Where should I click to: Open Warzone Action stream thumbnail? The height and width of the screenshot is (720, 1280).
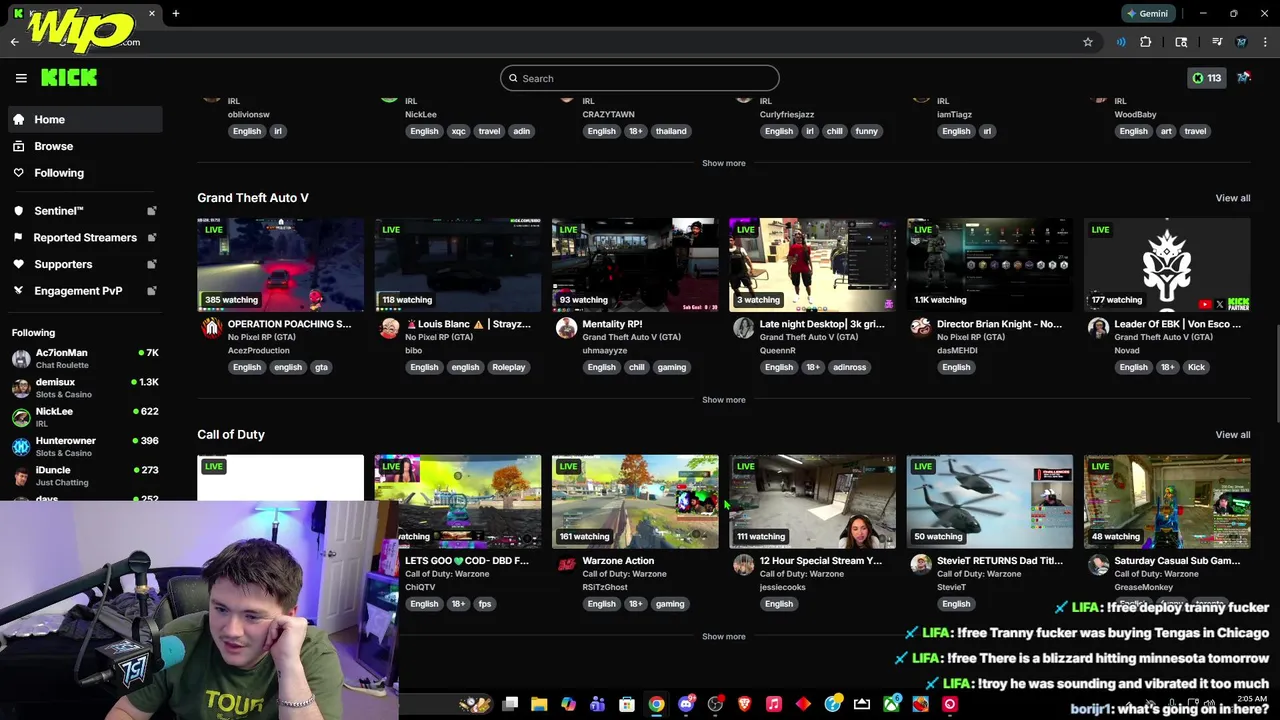click(635, 502)
